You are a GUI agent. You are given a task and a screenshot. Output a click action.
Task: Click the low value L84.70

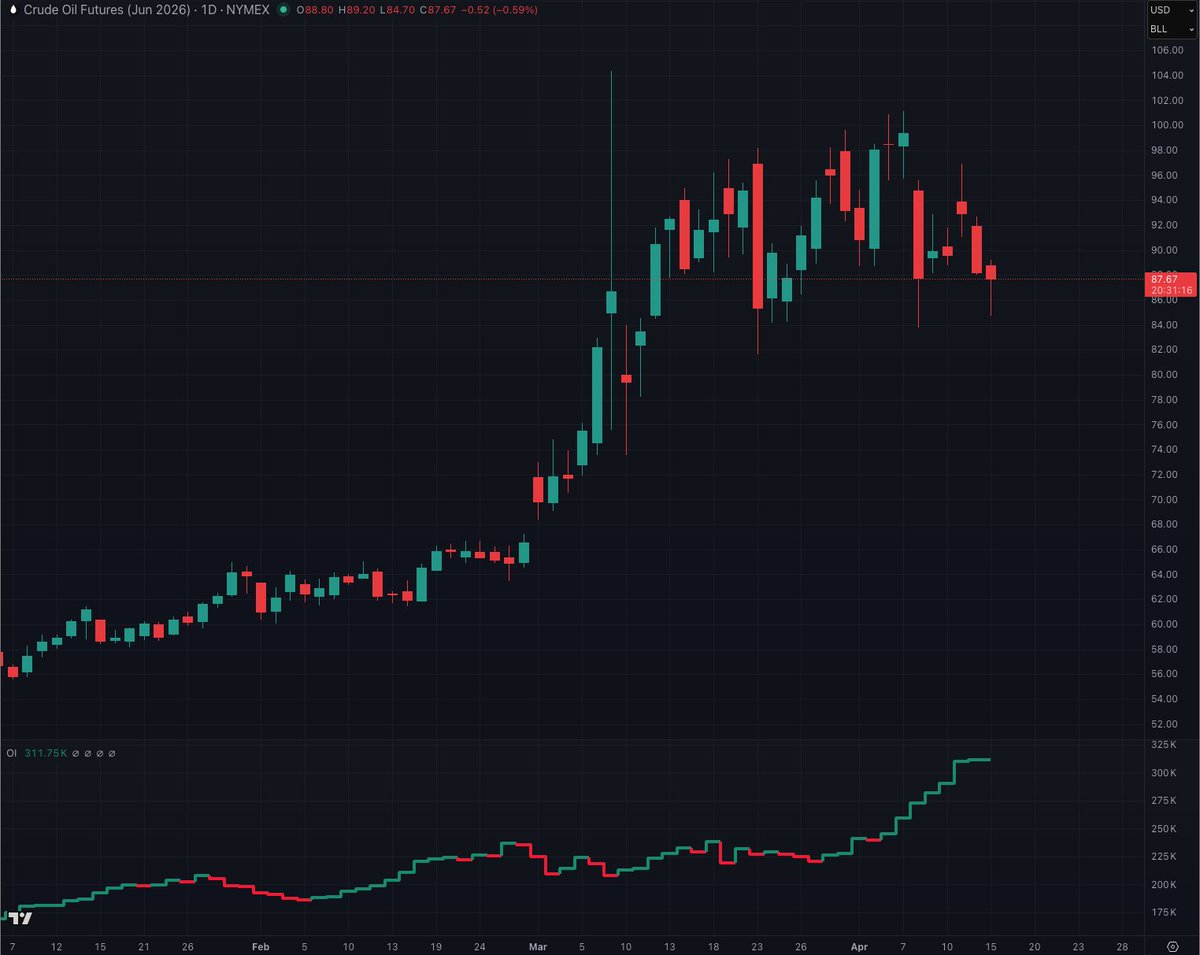pyautogui.click(x=396, y=10)
